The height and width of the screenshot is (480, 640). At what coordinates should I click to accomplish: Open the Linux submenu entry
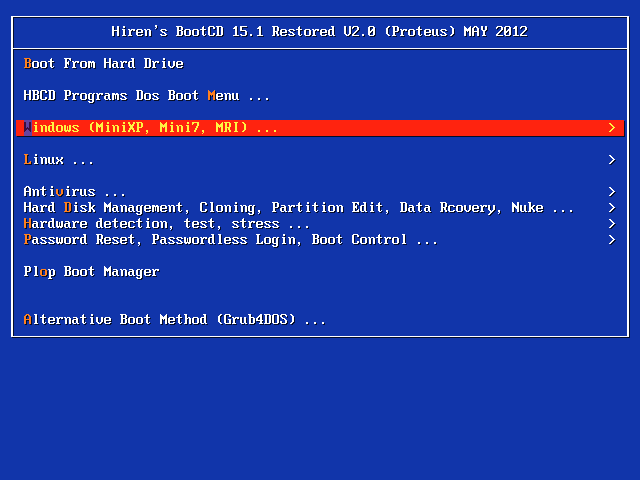pyautogui.click(x=320, y=160)
